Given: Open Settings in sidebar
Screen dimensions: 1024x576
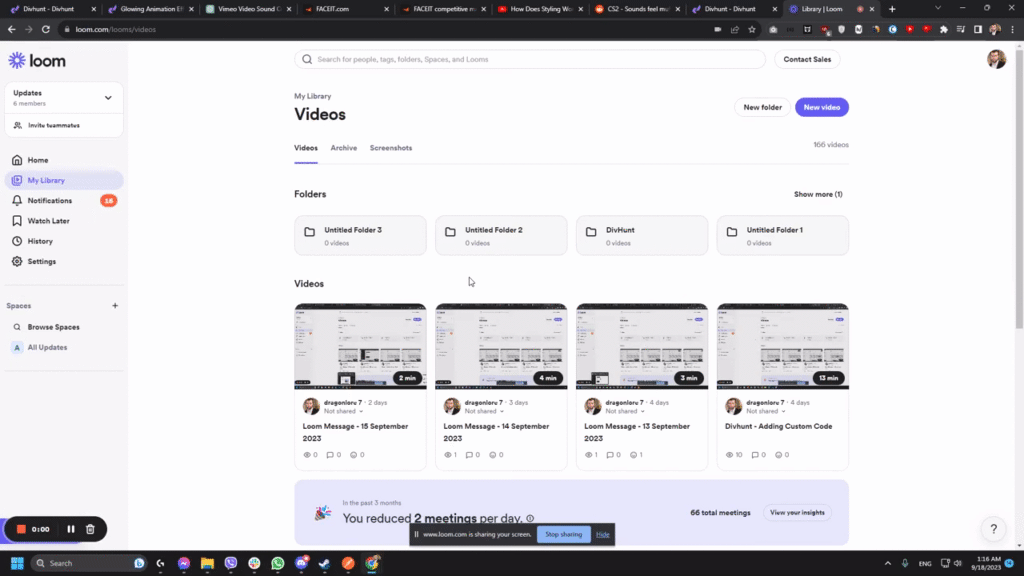Looking at the screenshot, I should (x=63, y=261).
